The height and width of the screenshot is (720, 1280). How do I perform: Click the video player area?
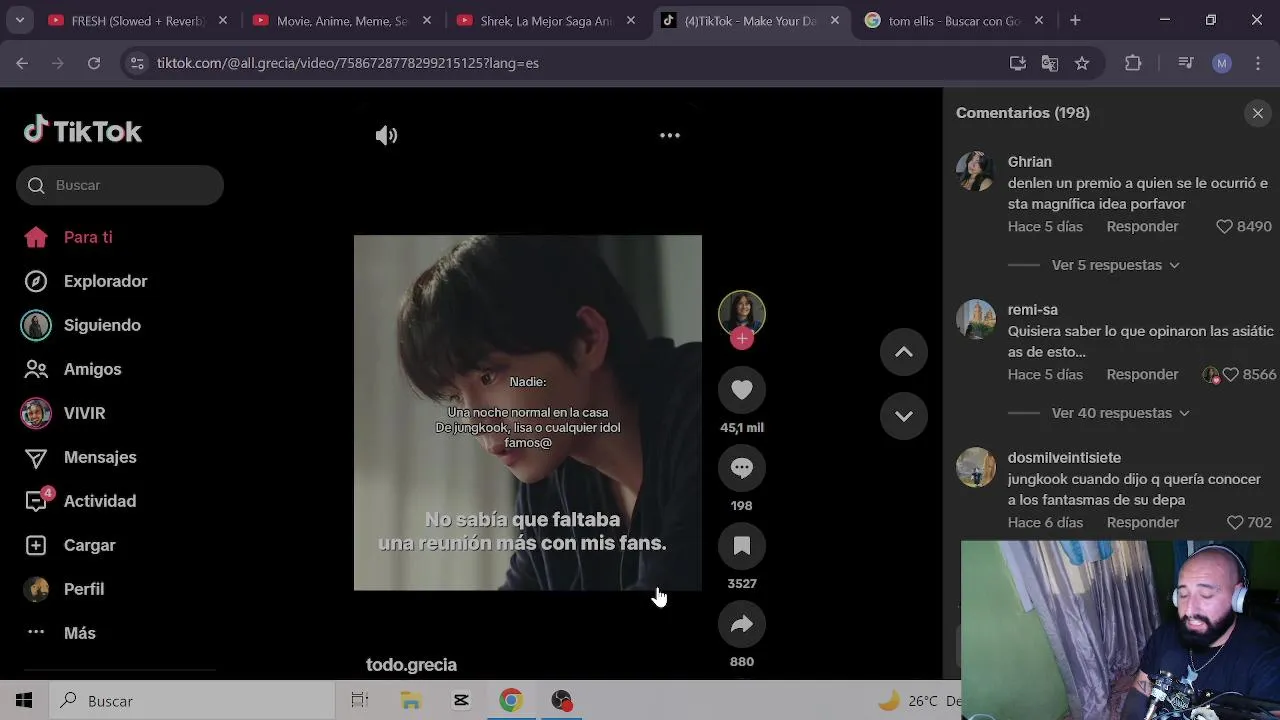click(528, 413)
